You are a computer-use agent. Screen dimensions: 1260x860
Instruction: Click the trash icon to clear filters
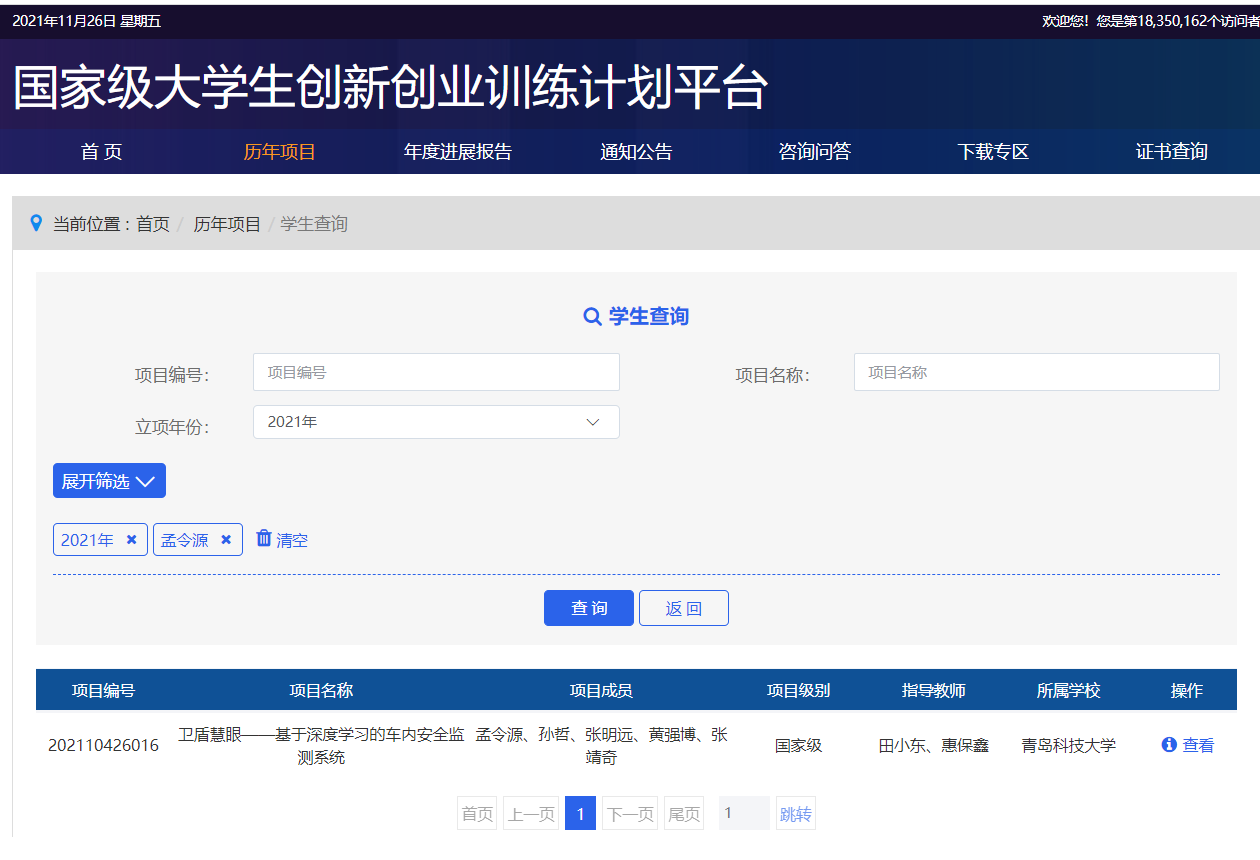pos(264,539)
